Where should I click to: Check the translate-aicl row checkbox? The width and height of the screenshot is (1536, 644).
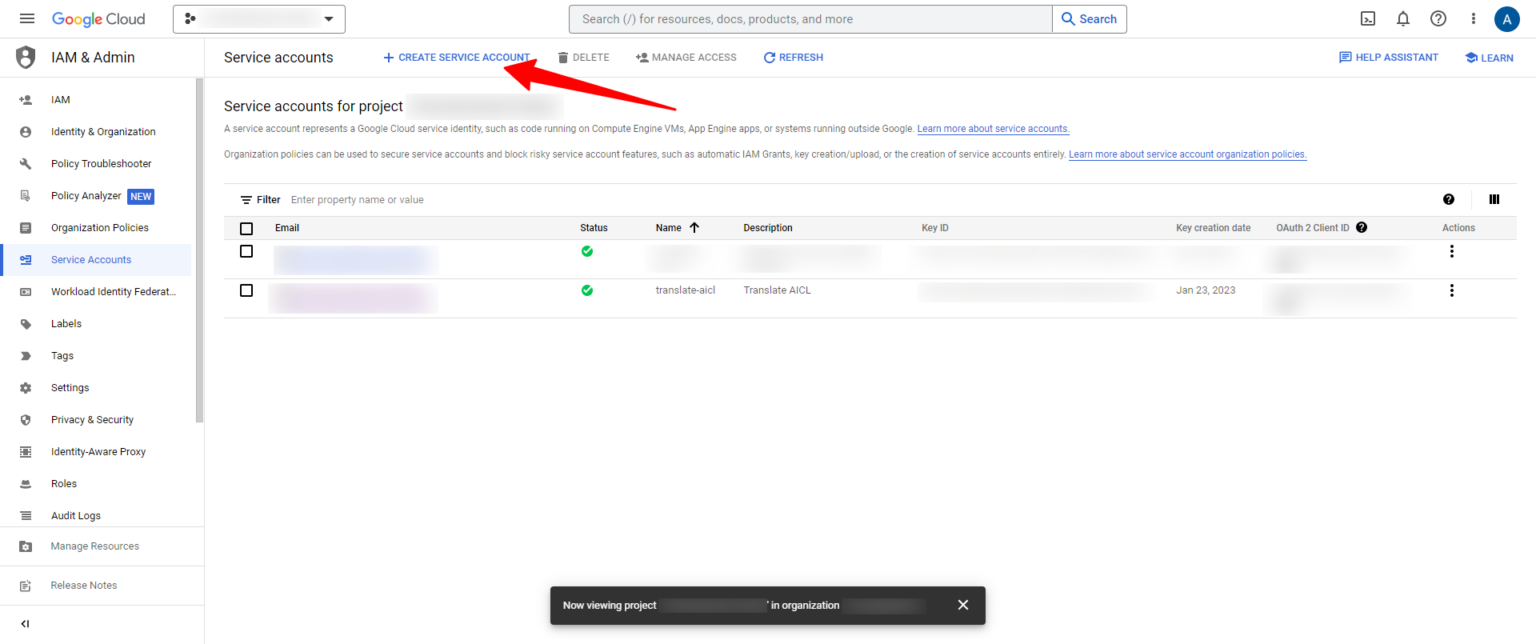coord(246,290)
